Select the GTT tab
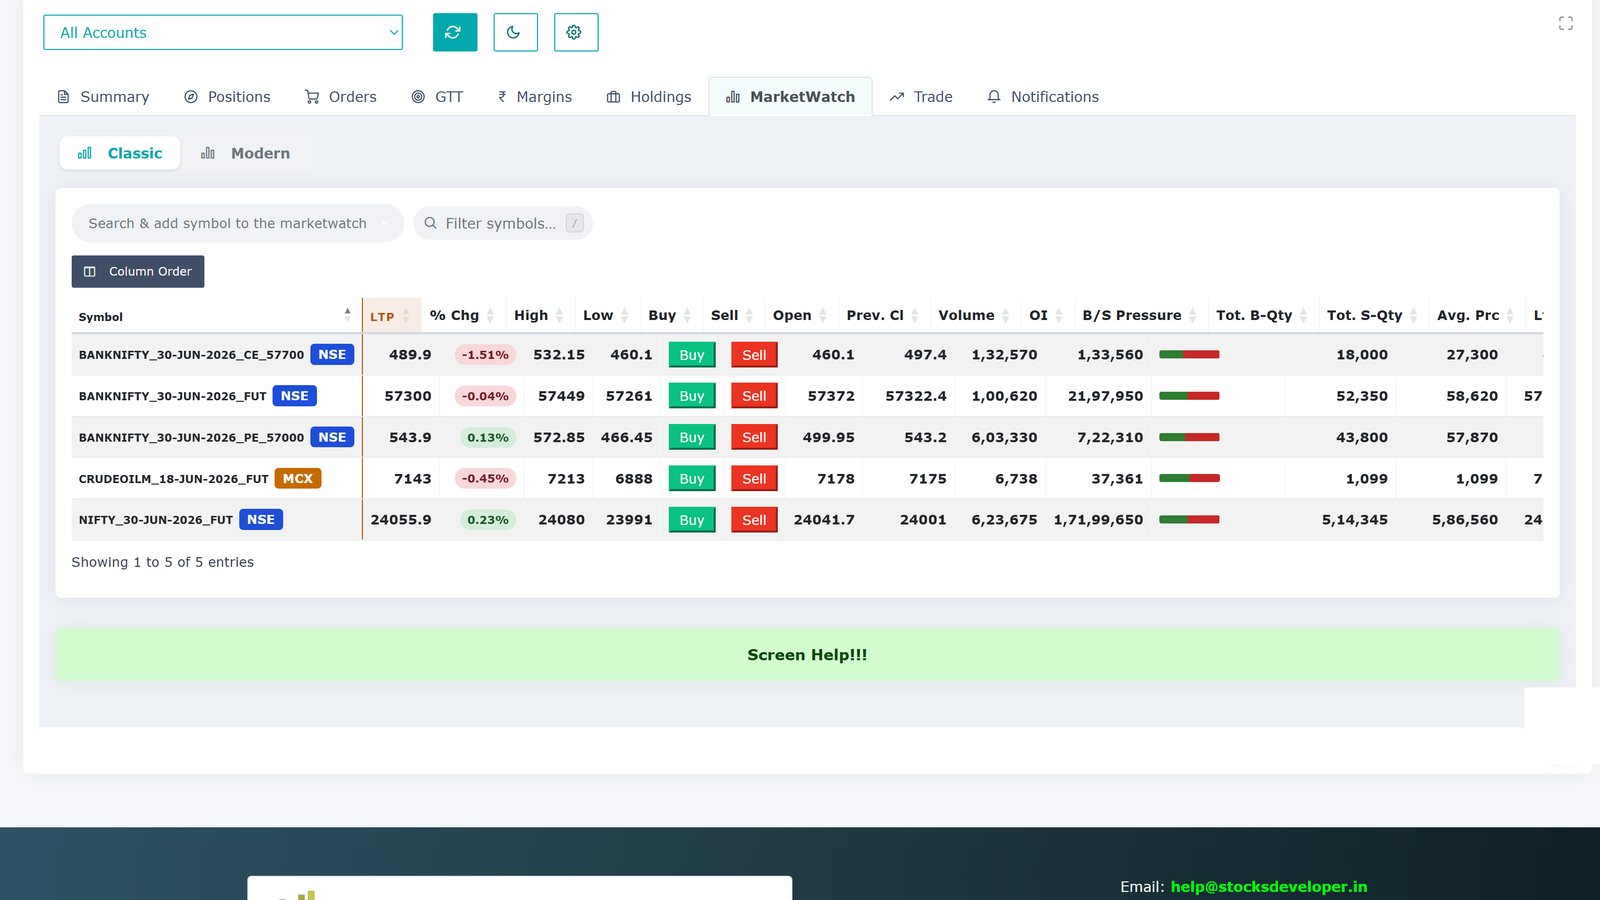The image size is (1600, 900). (x=437, y=97)
